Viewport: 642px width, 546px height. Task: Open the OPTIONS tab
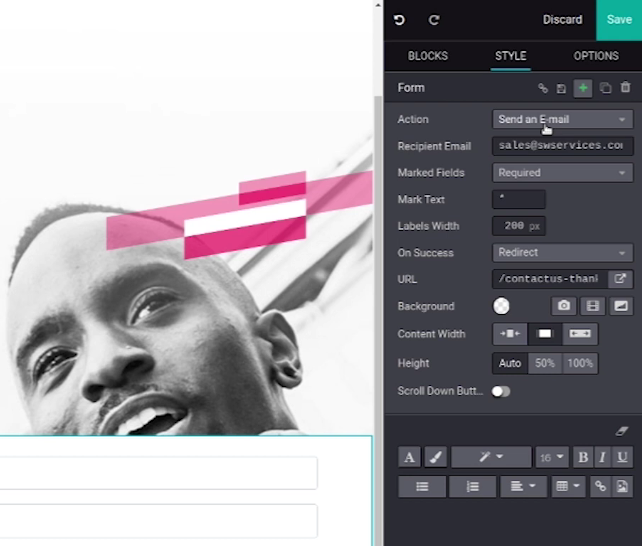pos(596,56)
